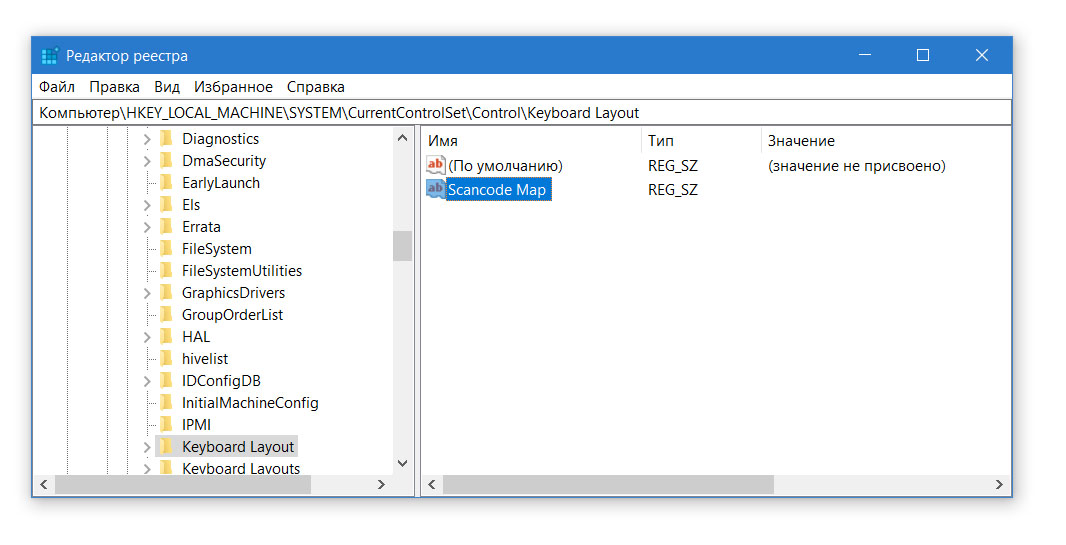Expand the Errata key
Viewport: 1066px width, 545px height.
147,227
